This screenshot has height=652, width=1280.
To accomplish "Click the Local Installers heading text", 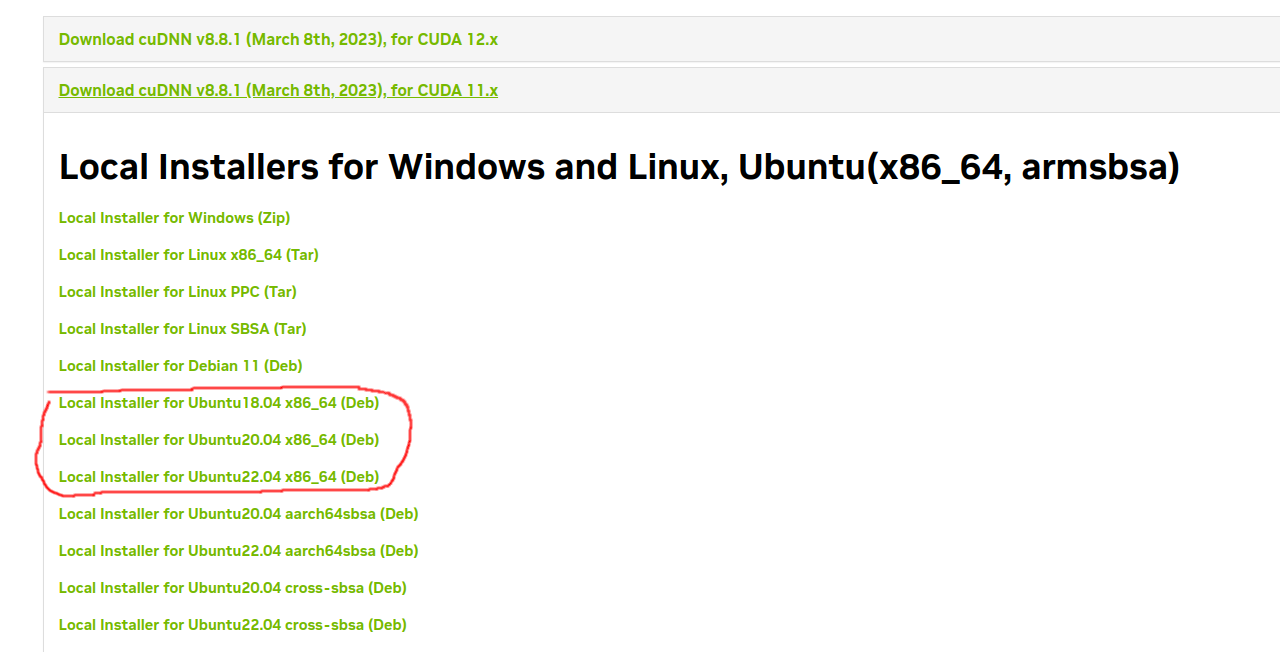I will click(620, 166).
